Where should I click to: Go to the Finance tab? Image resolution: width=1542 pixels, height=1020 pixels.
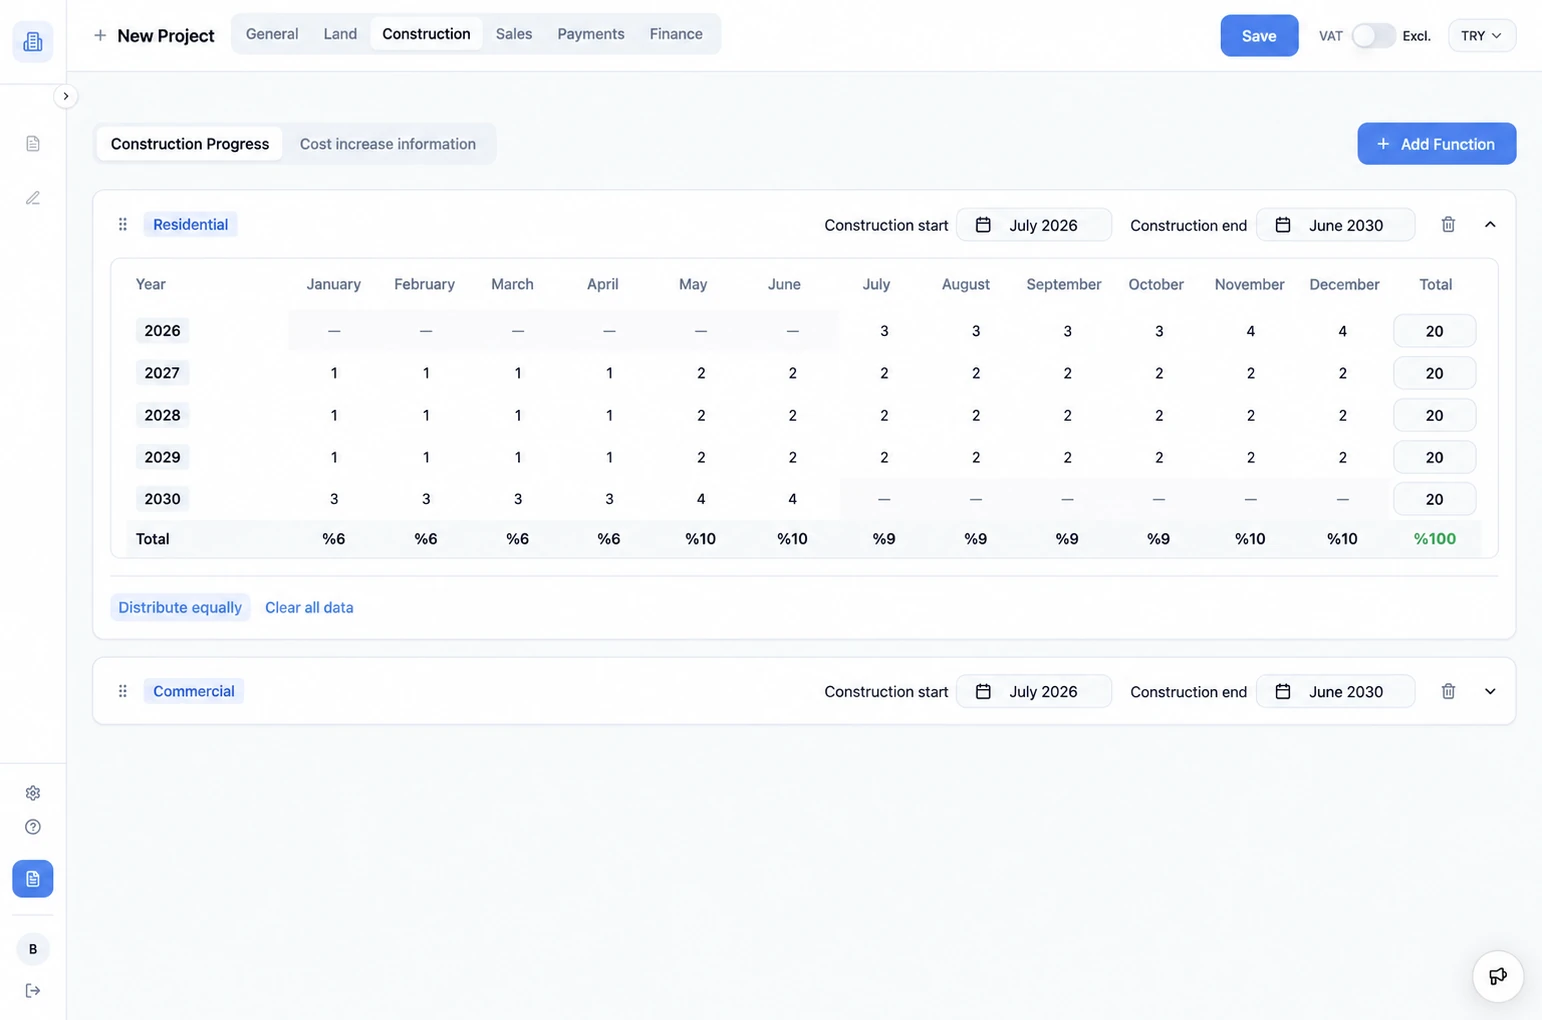pyautogui.click(x=676, y=34)
